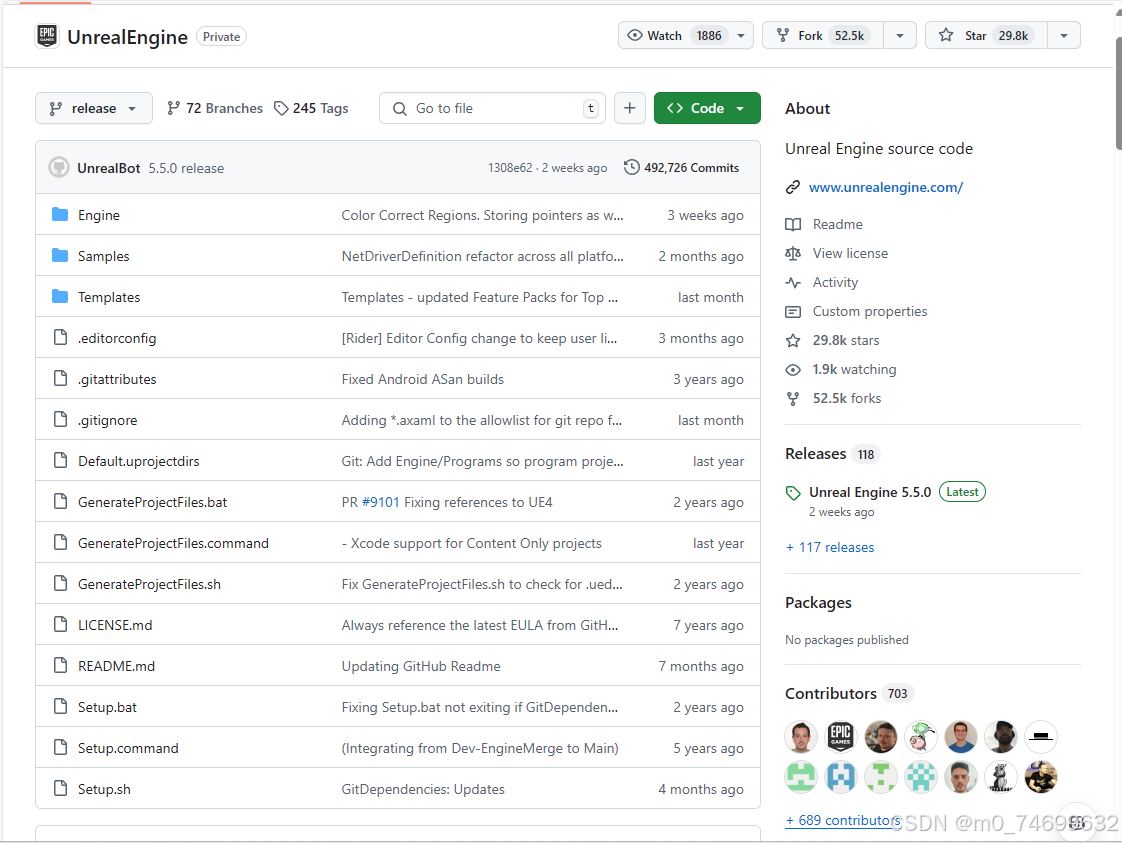The height and width of the screenshot is (843, 1122).
Task: Click the .editorconfig file icon
Action: point(61,337)
